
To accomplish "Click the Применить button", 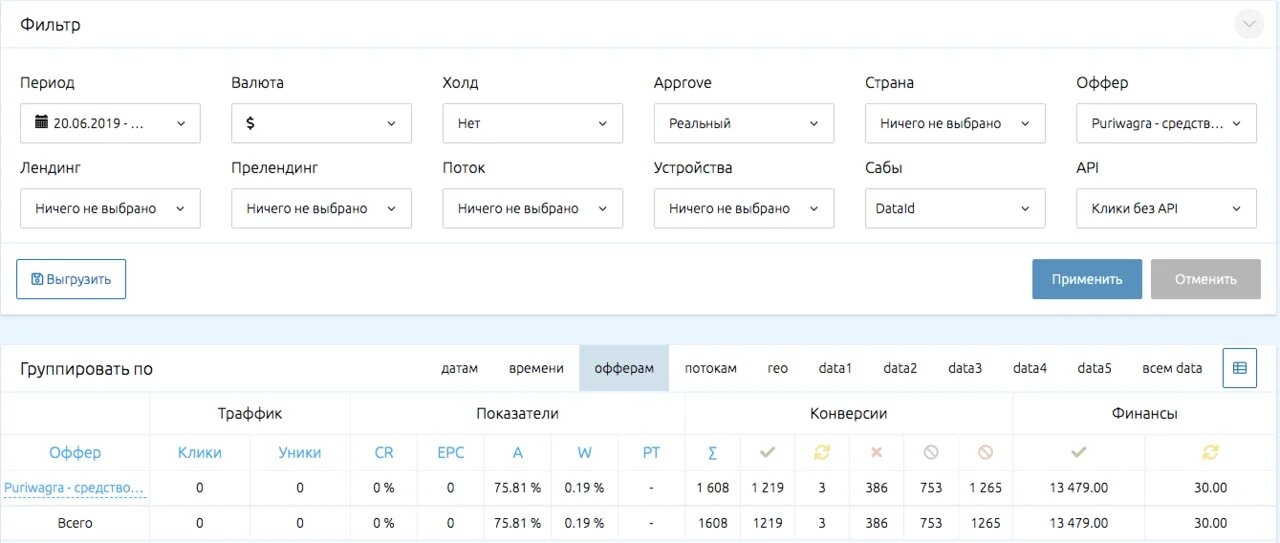I will 1087,279.
